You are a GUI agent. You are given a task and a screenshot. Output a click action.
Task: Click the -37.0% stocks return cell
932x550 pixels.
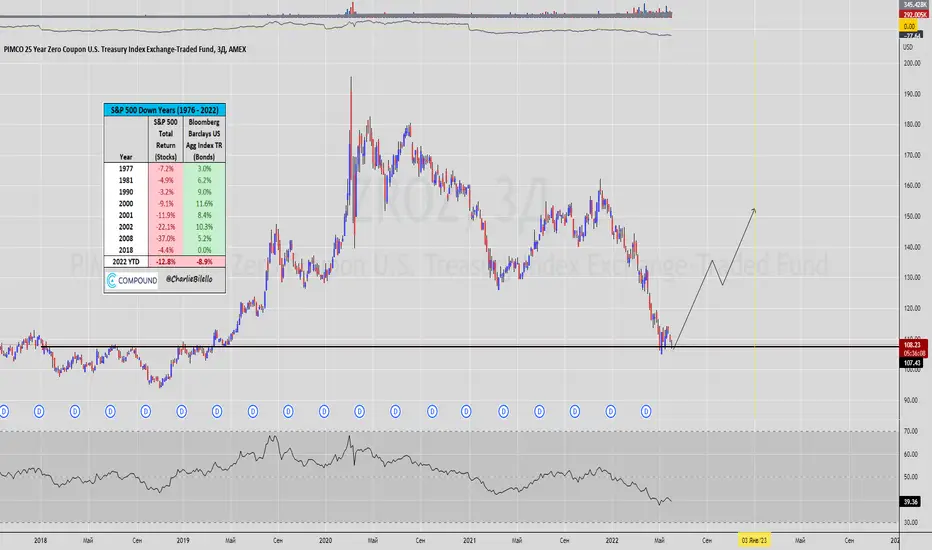tap(166, 238)
